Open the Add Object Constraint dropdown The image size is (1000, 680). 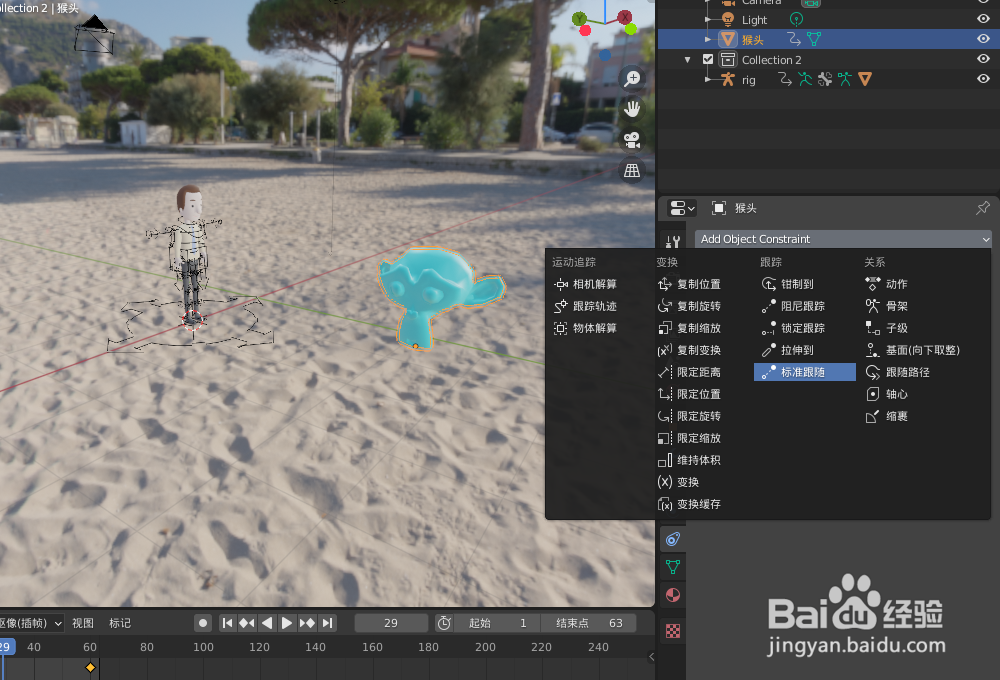[843, 239]
